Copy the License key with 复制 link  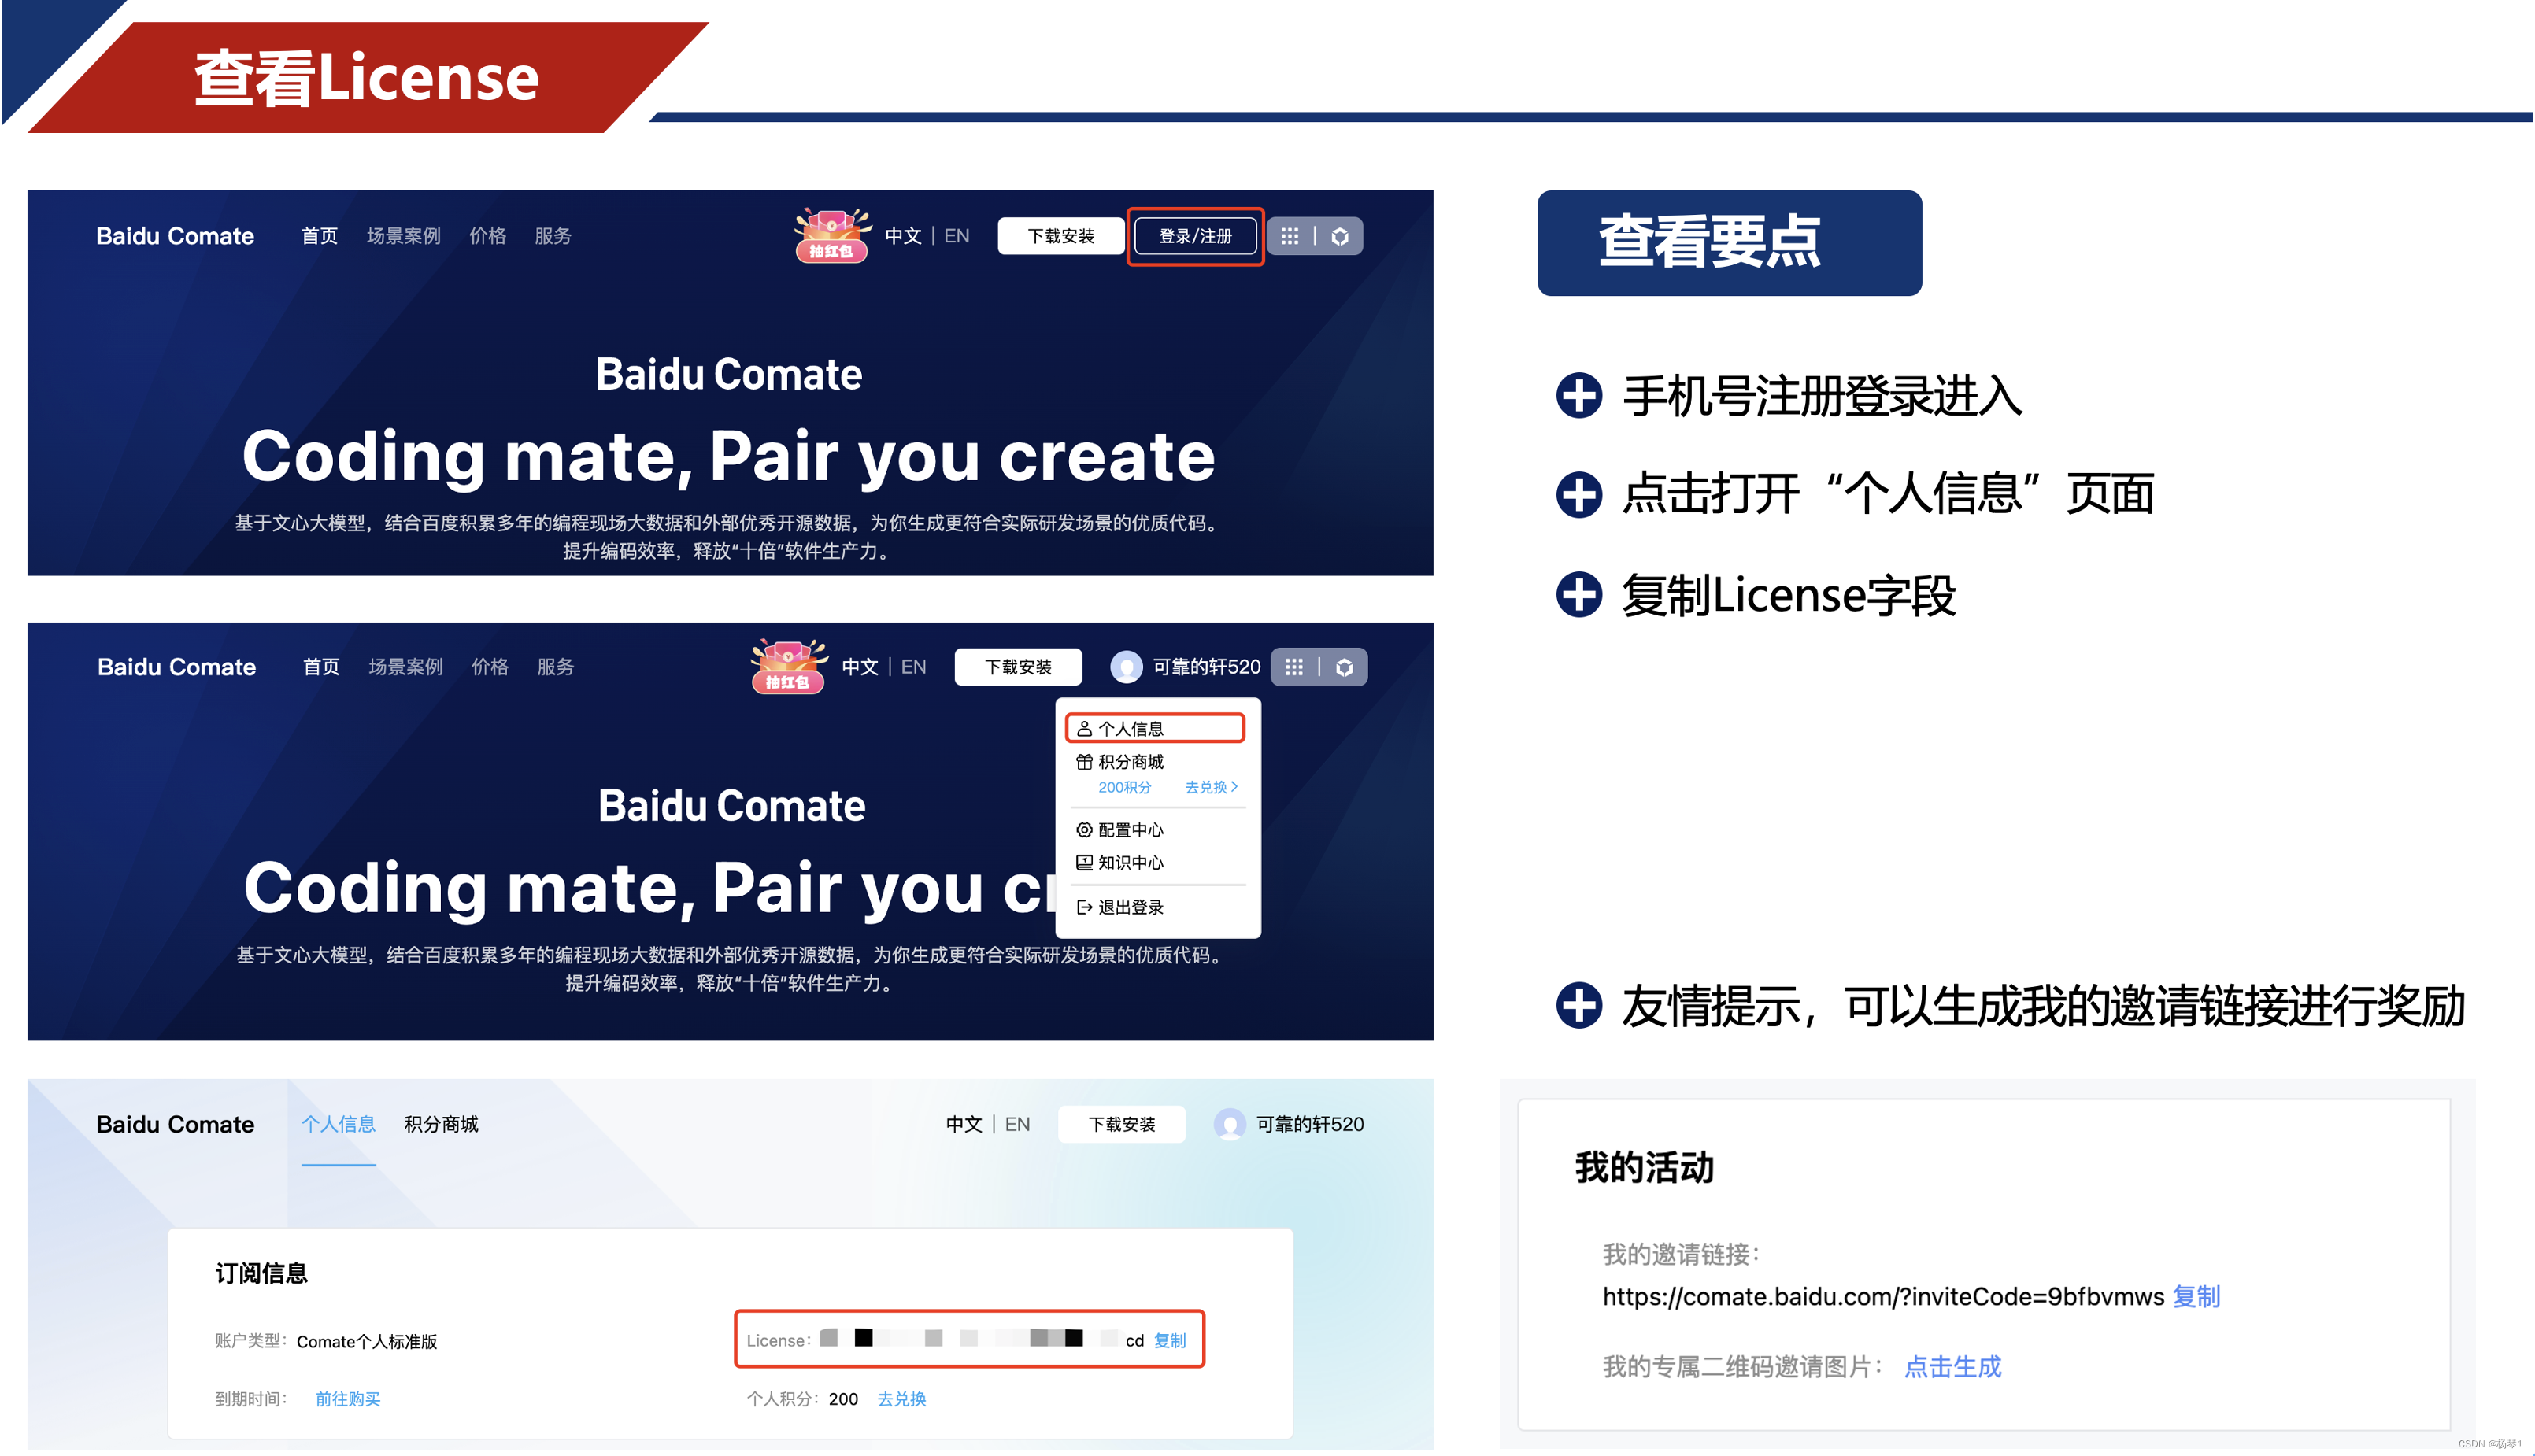[x=1170, y=1340]
